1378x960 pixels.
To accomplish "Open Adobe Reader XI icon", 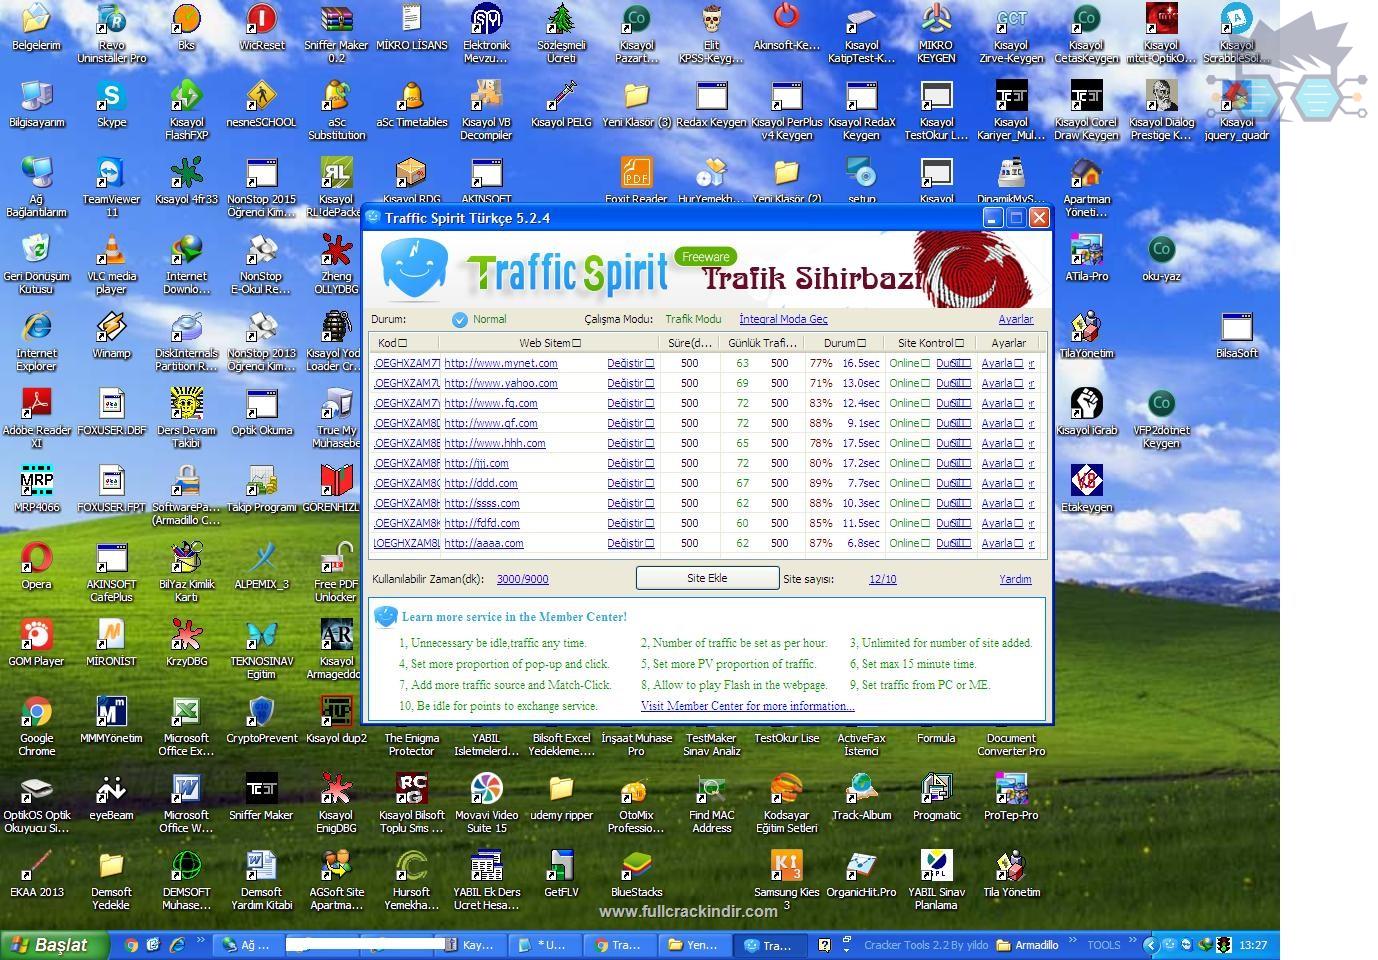I will (36, 417).
